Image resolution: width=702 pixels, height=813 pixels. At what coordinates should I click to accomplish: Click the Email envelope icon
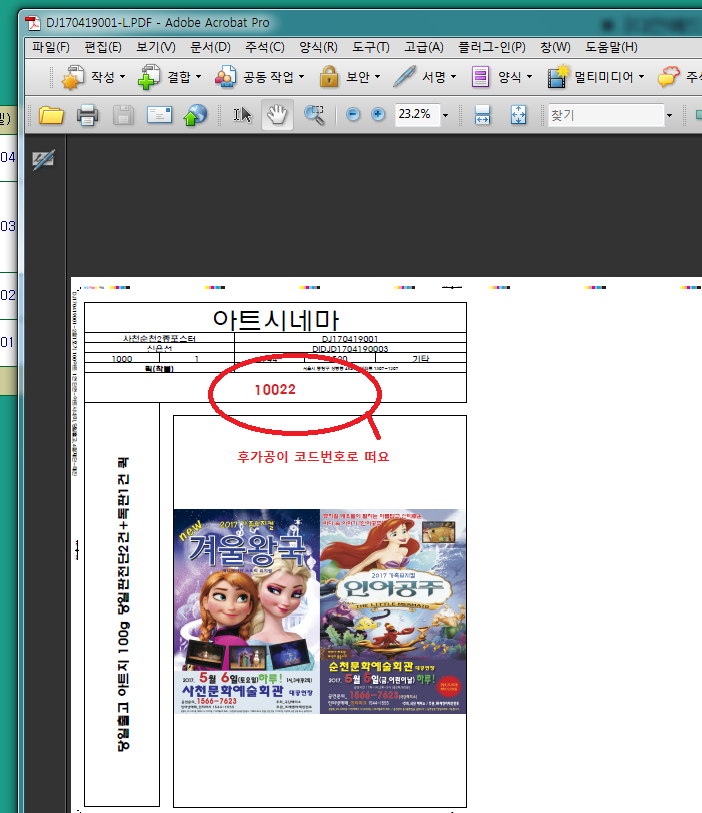[159, 115]
